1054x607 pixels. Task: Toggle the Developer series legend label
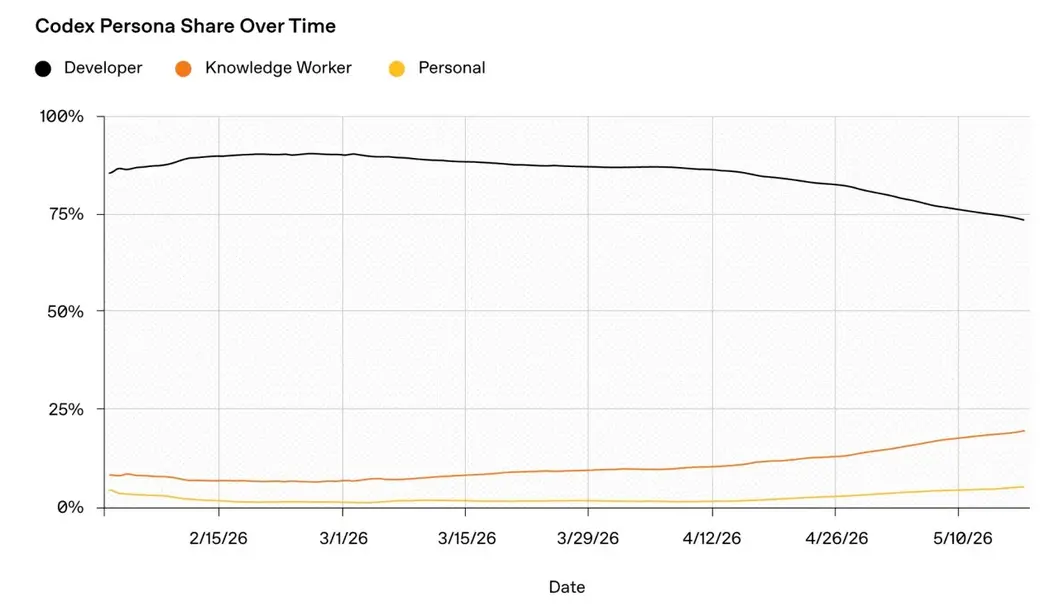(x=103, y=68)
